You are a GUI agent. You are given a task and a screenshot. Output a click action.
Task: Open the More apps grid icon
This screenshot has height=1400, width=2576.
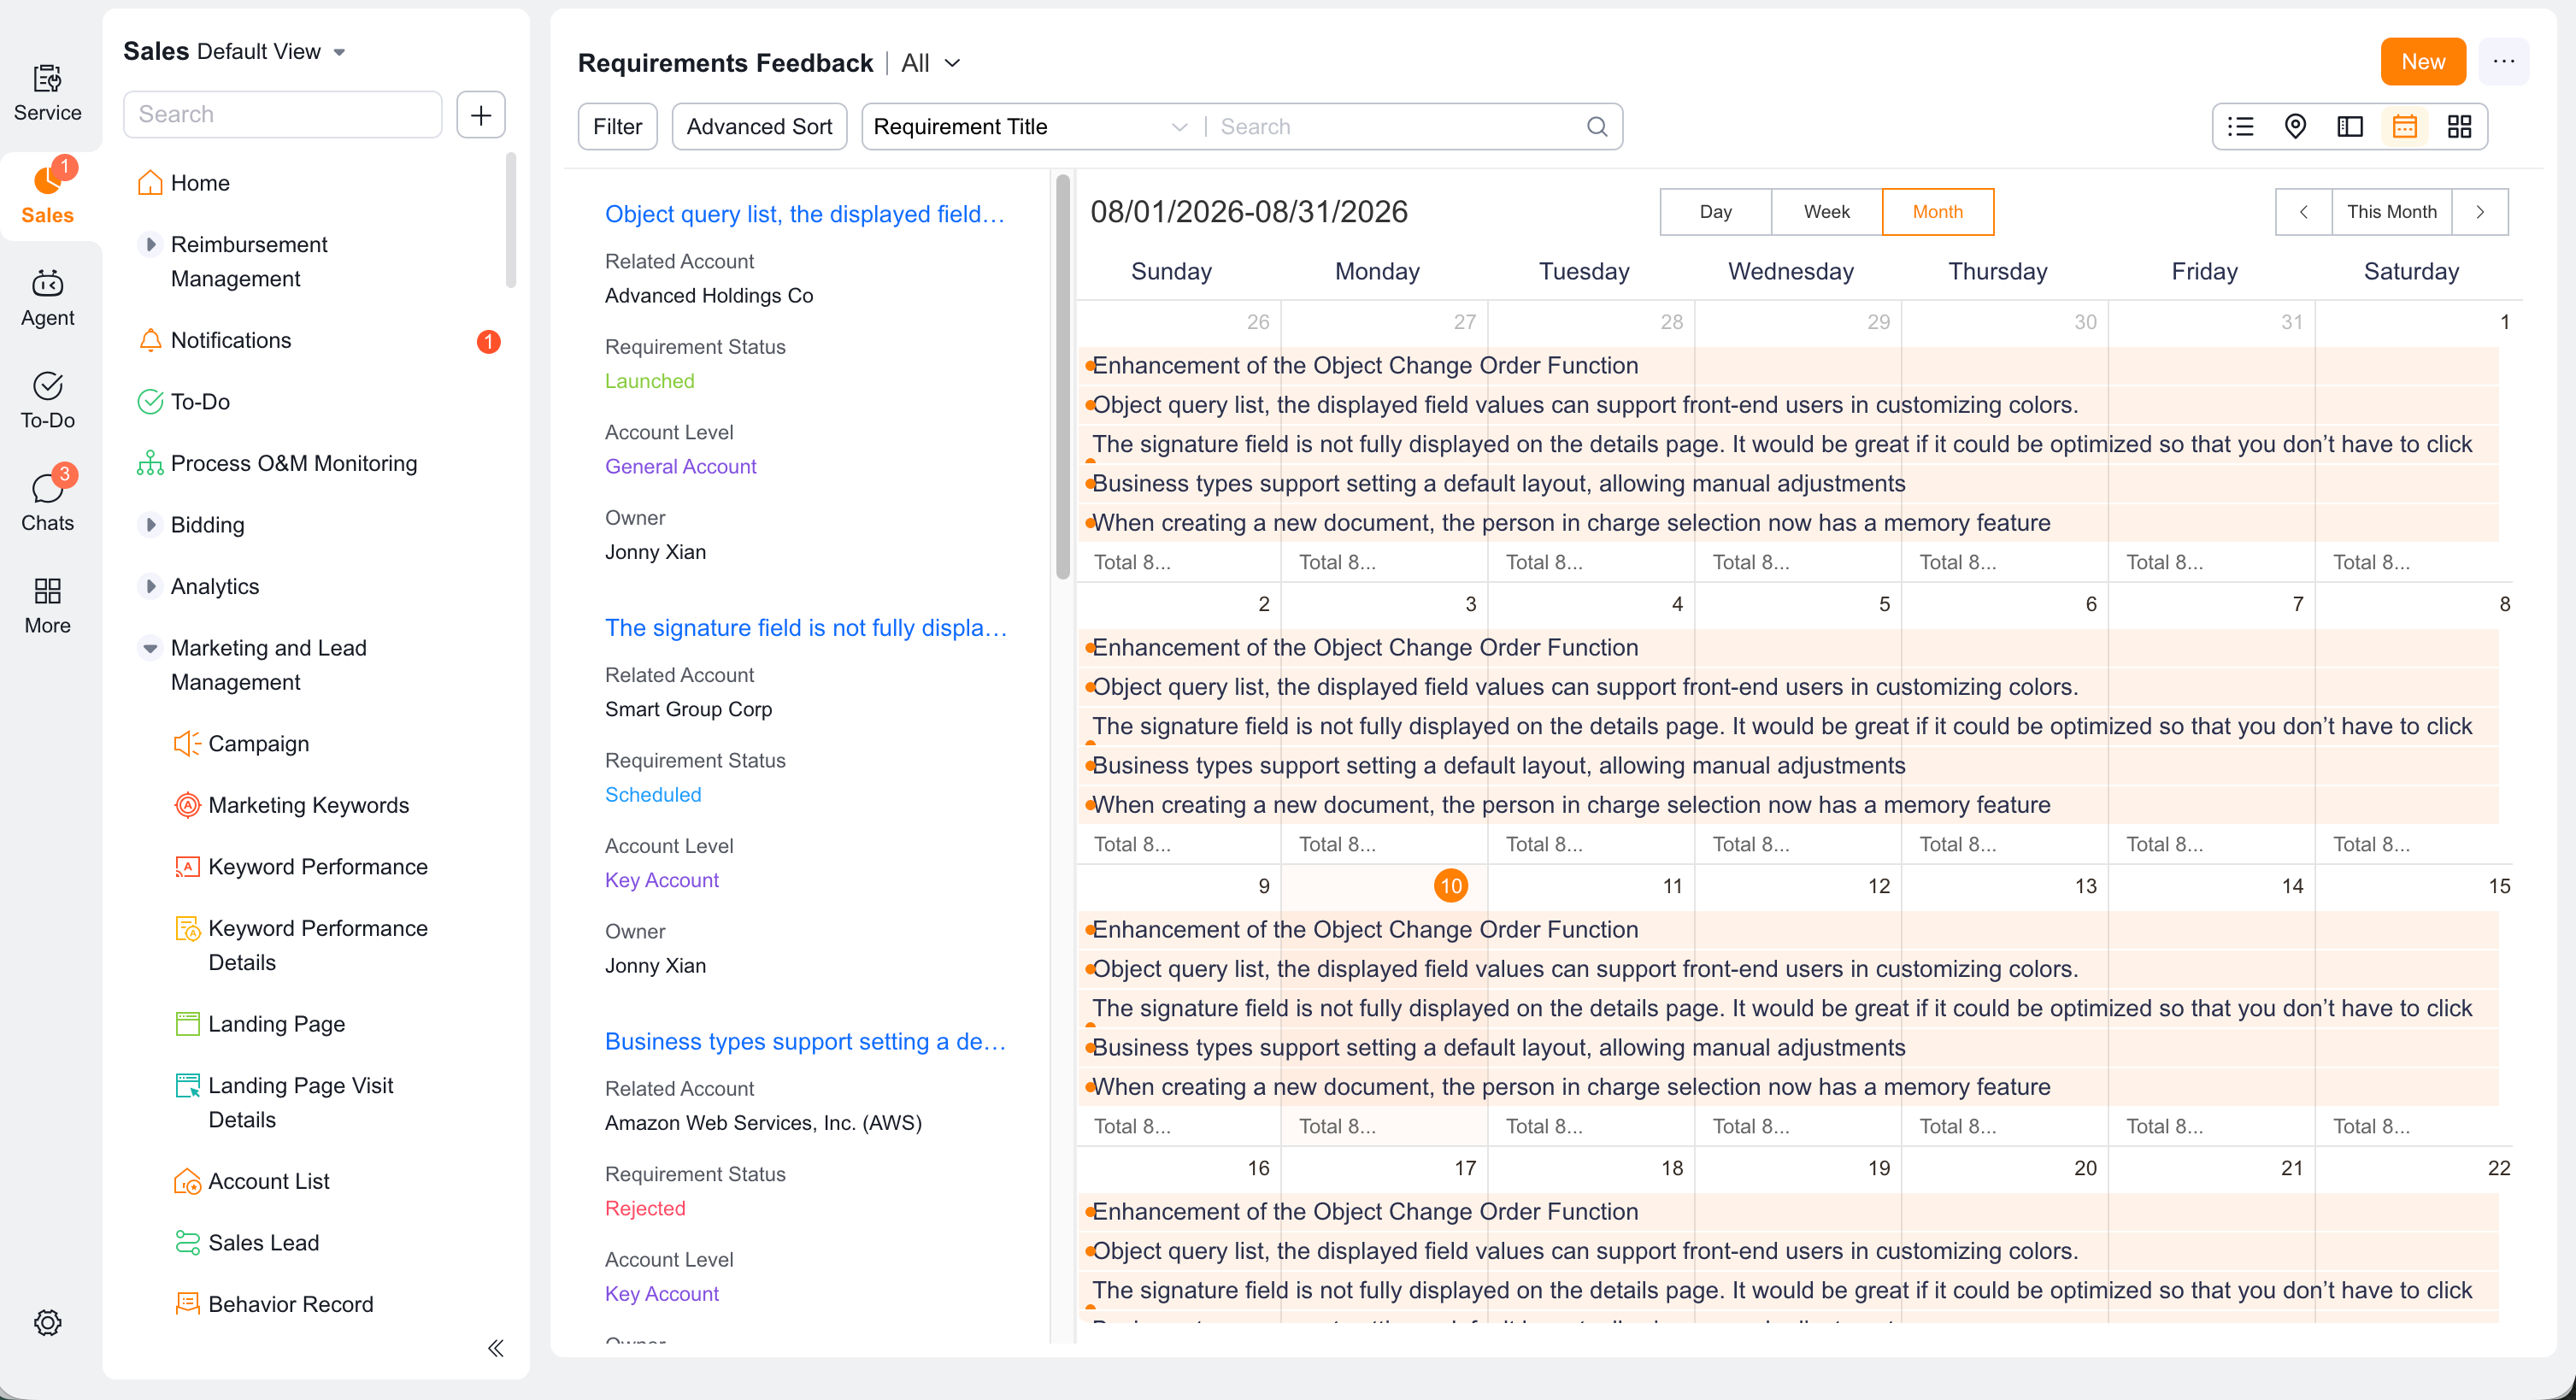[x=47, y=605]
